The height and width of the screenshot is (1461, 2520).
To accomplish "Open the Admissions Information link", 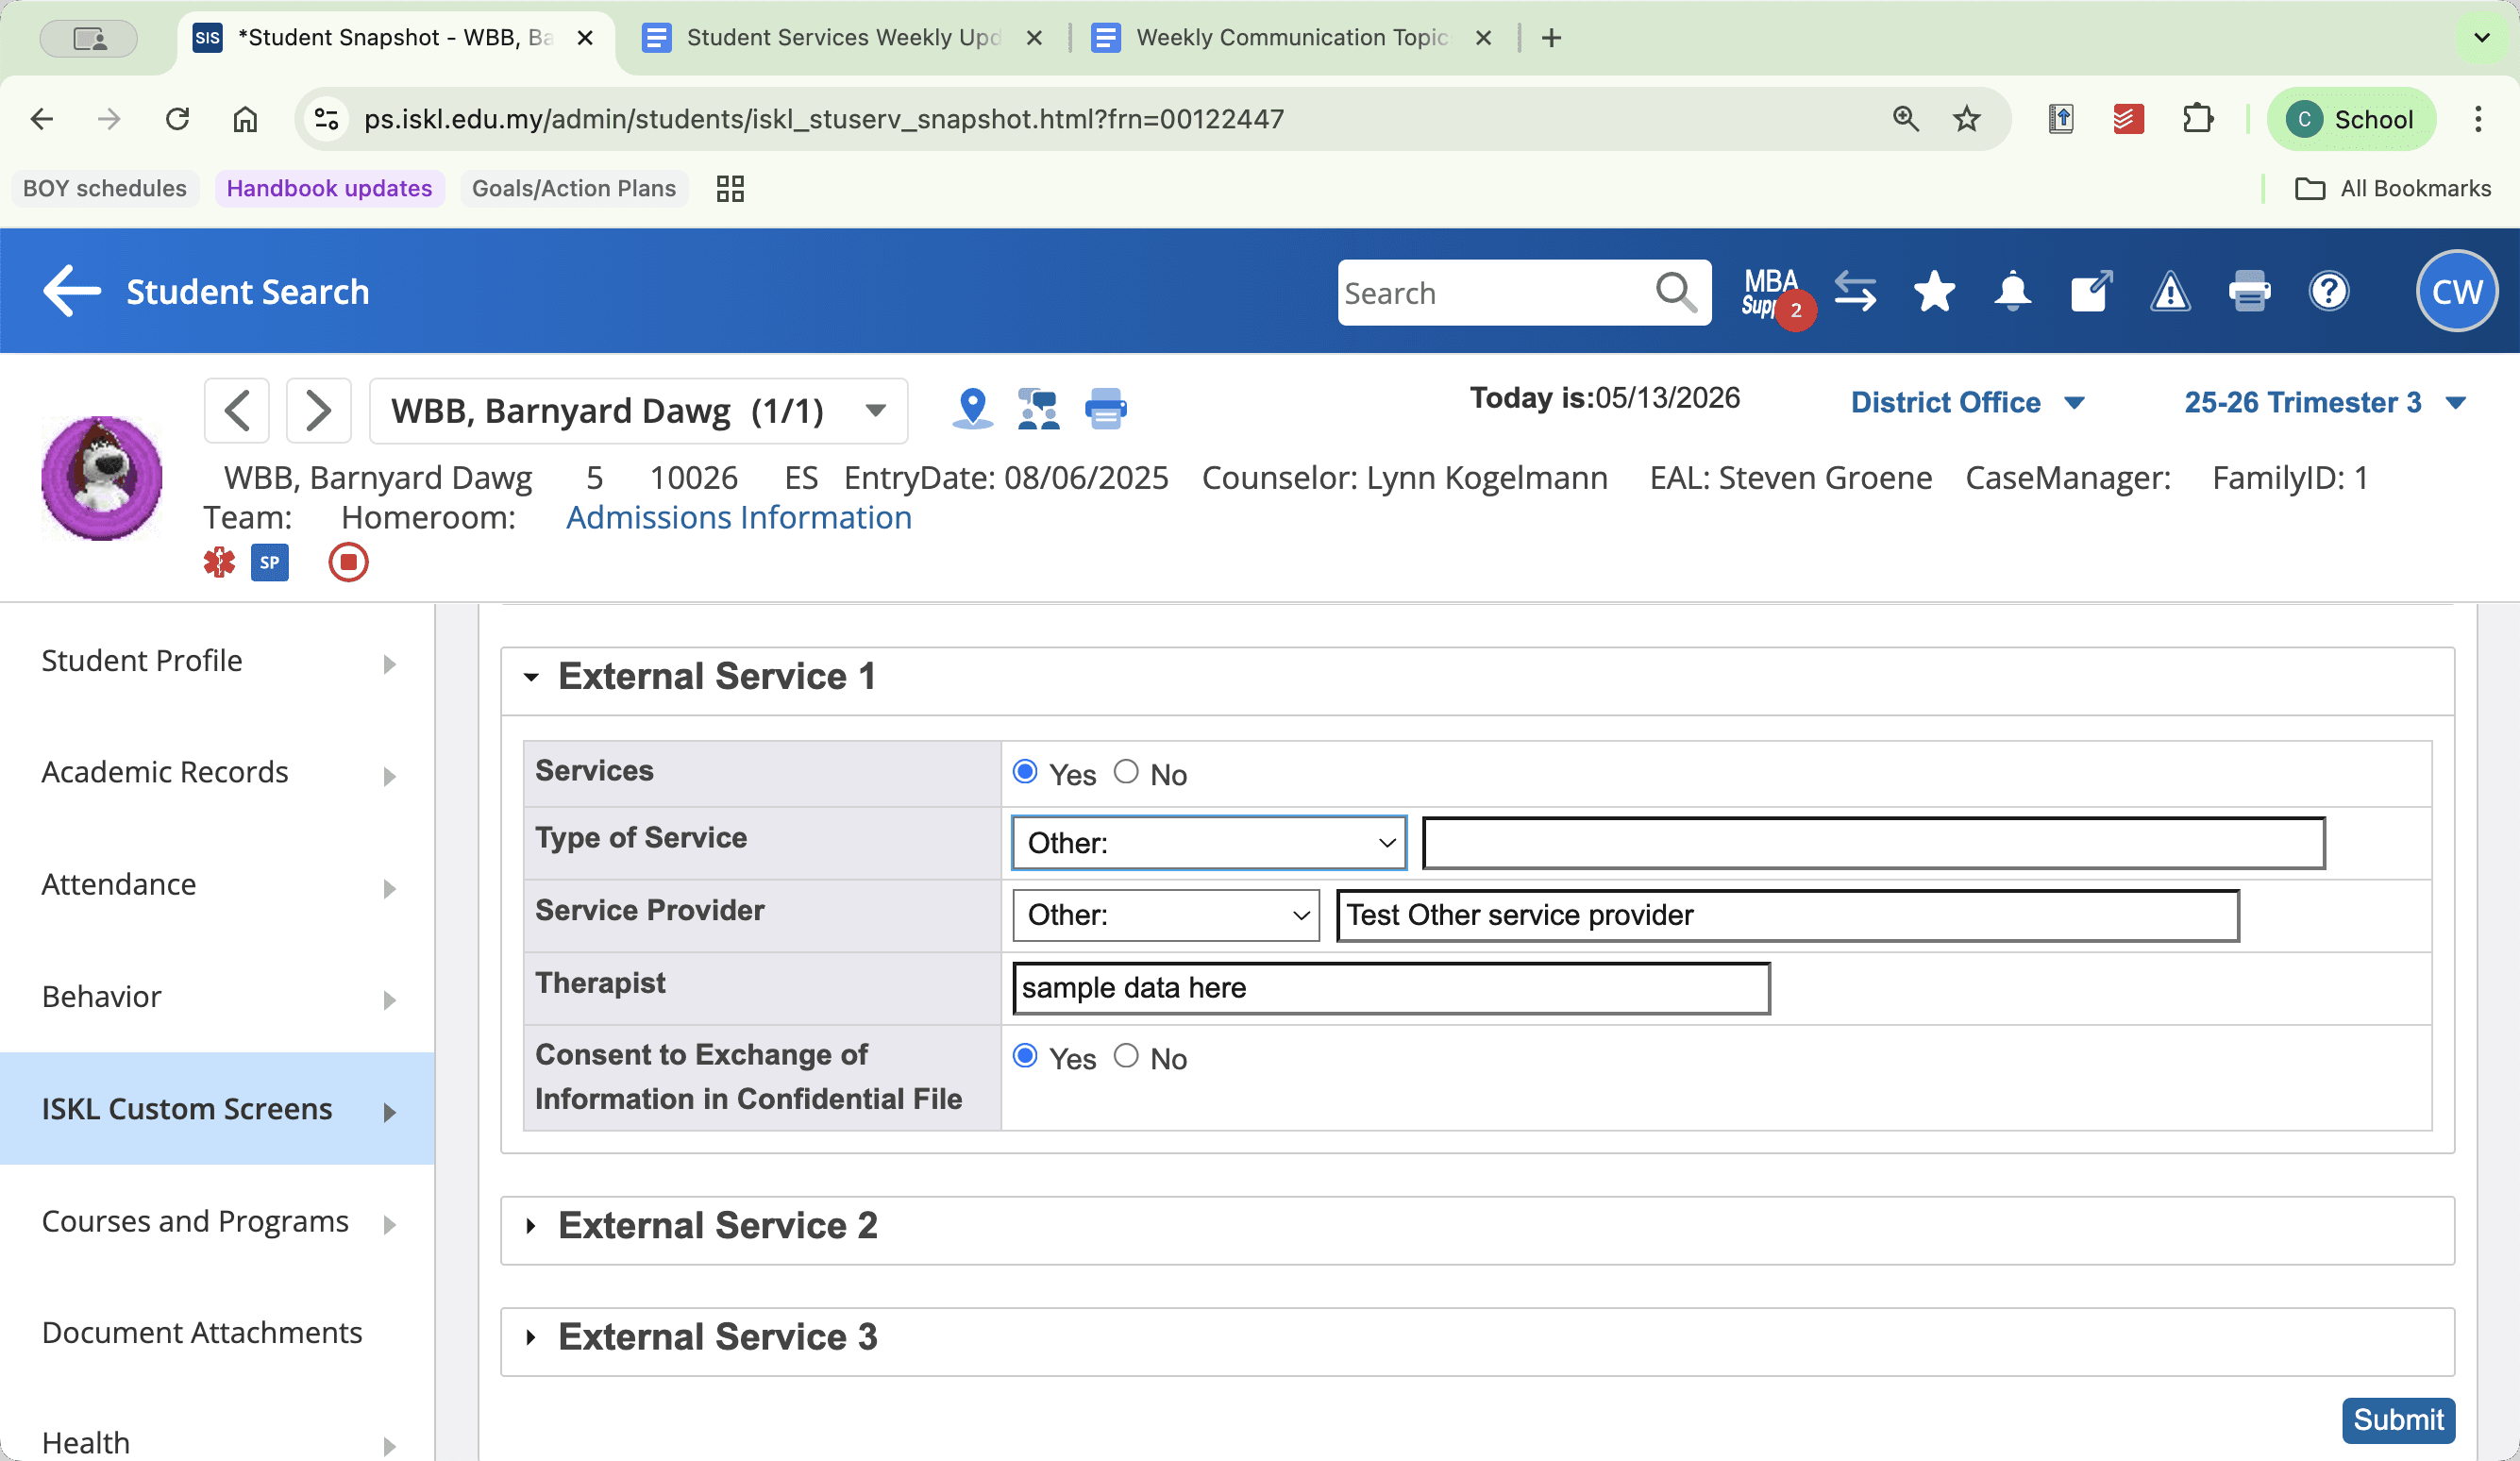I will point(738,517).
